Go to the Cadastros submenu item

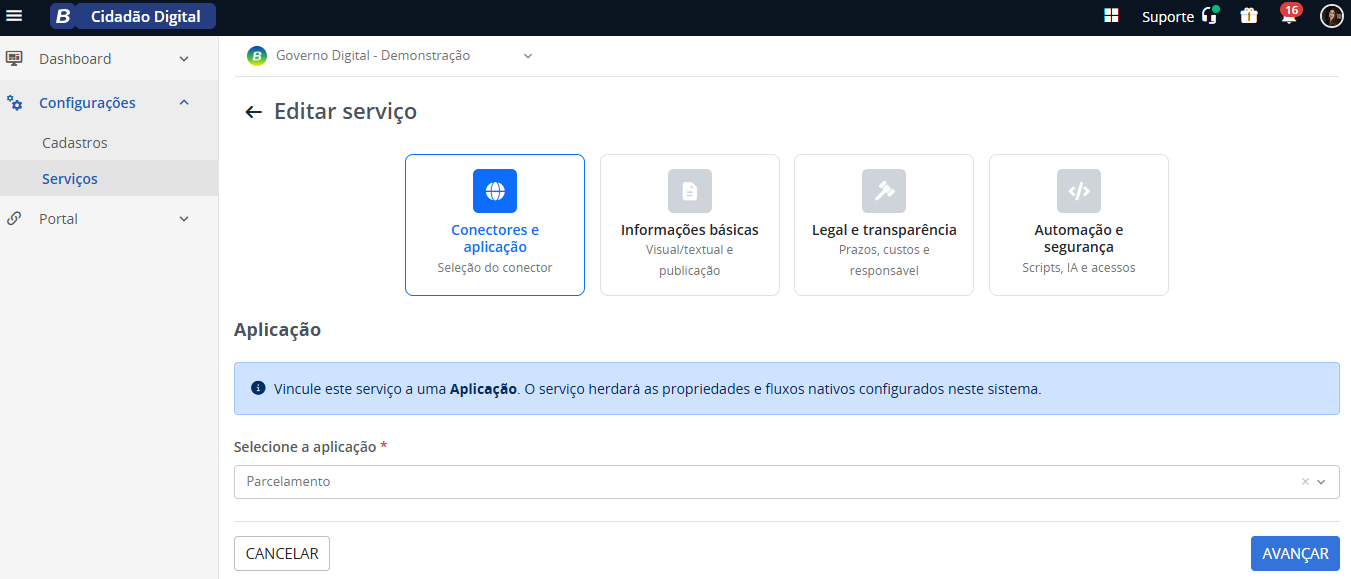pyautogui.click(x=75, y=143)
